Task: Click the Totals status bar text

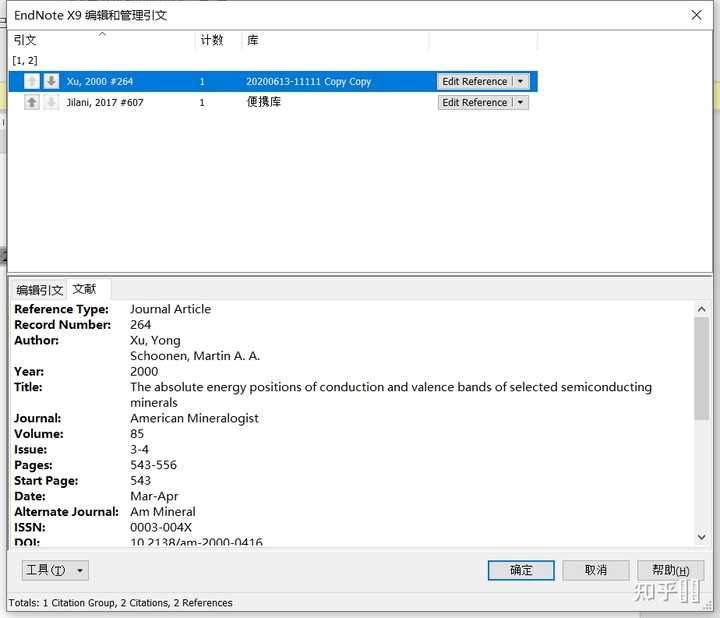Action: coord(120,603)
